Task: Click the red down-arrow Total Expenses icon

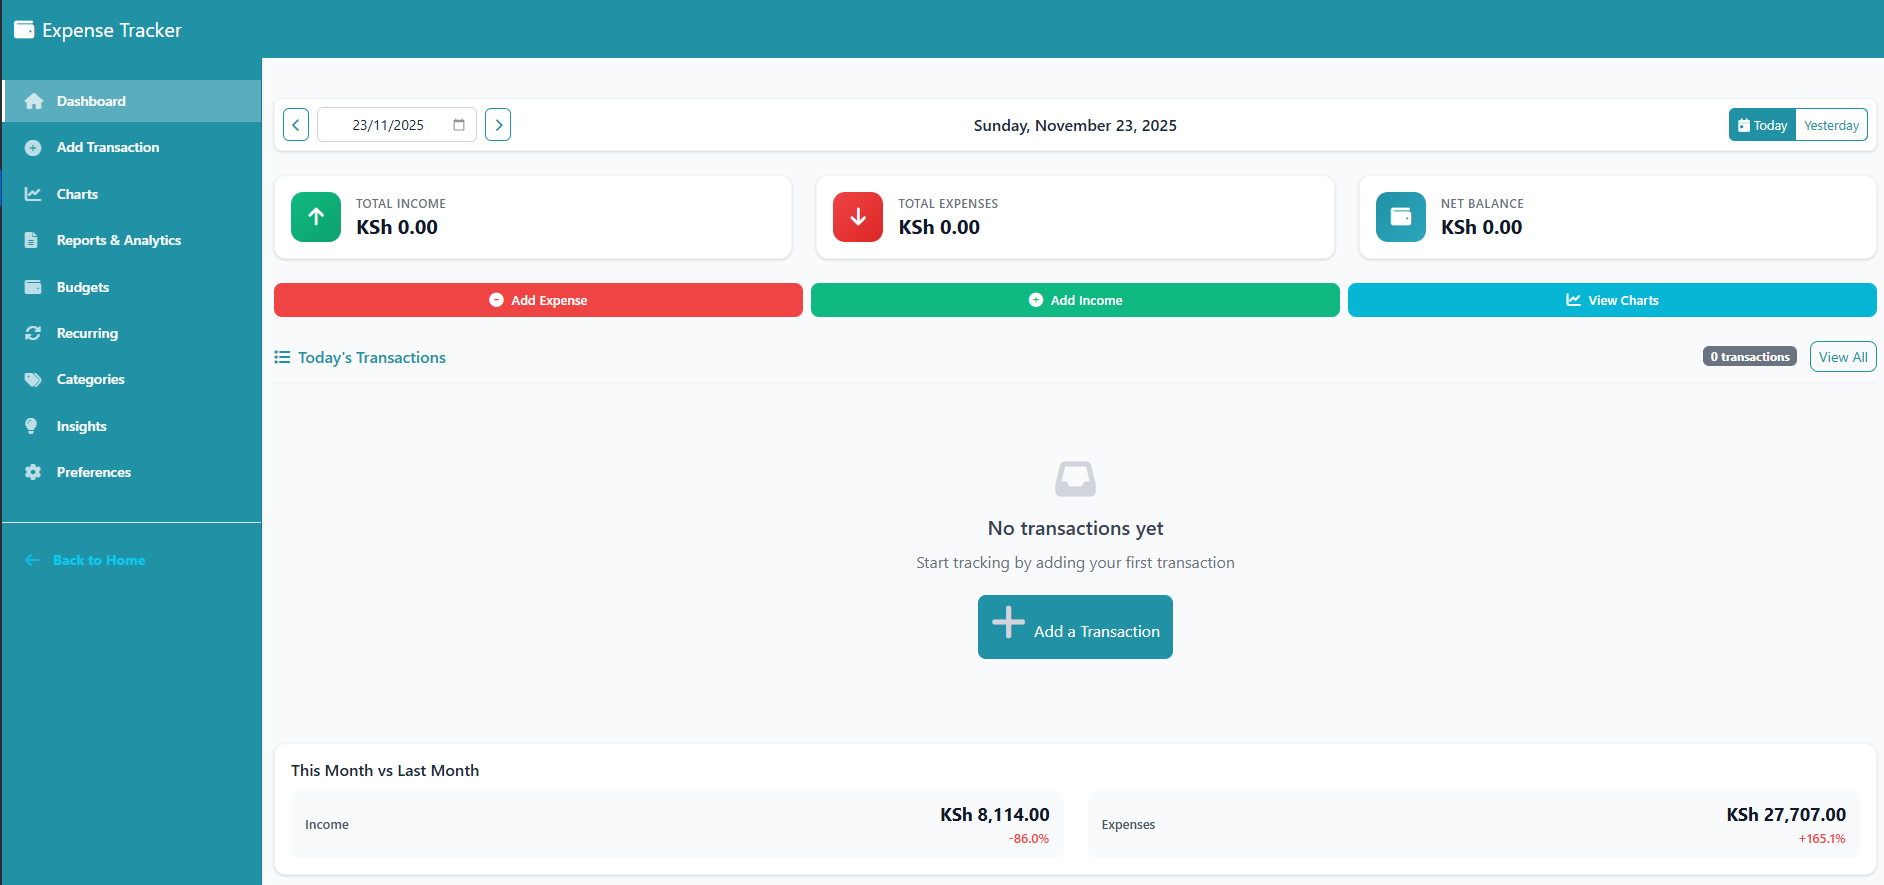Action: [x=858, y=217]
